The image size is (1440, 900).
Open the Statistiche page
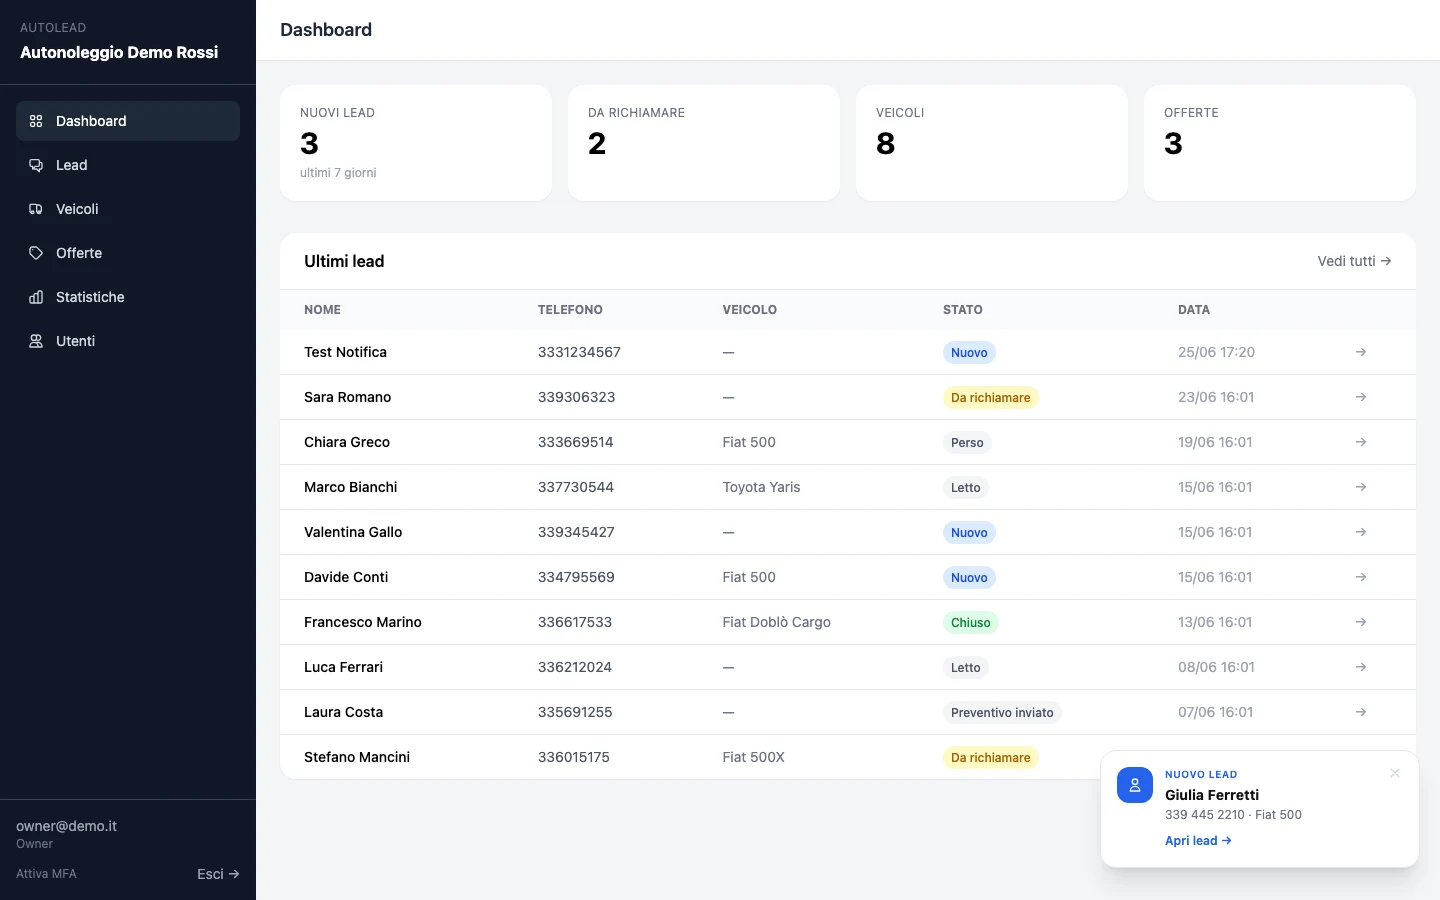[128, 297]
